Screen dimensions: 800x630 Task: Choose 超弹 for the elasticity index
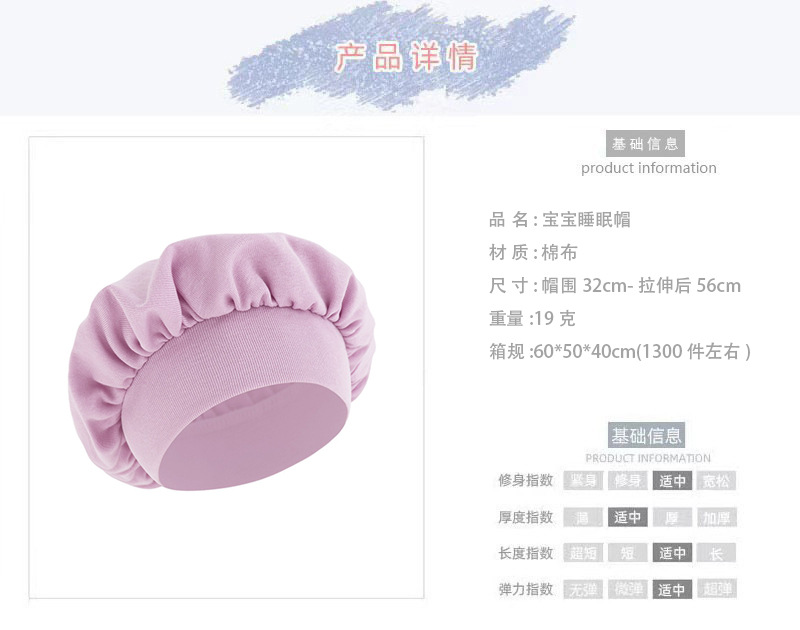pos(716,589)
